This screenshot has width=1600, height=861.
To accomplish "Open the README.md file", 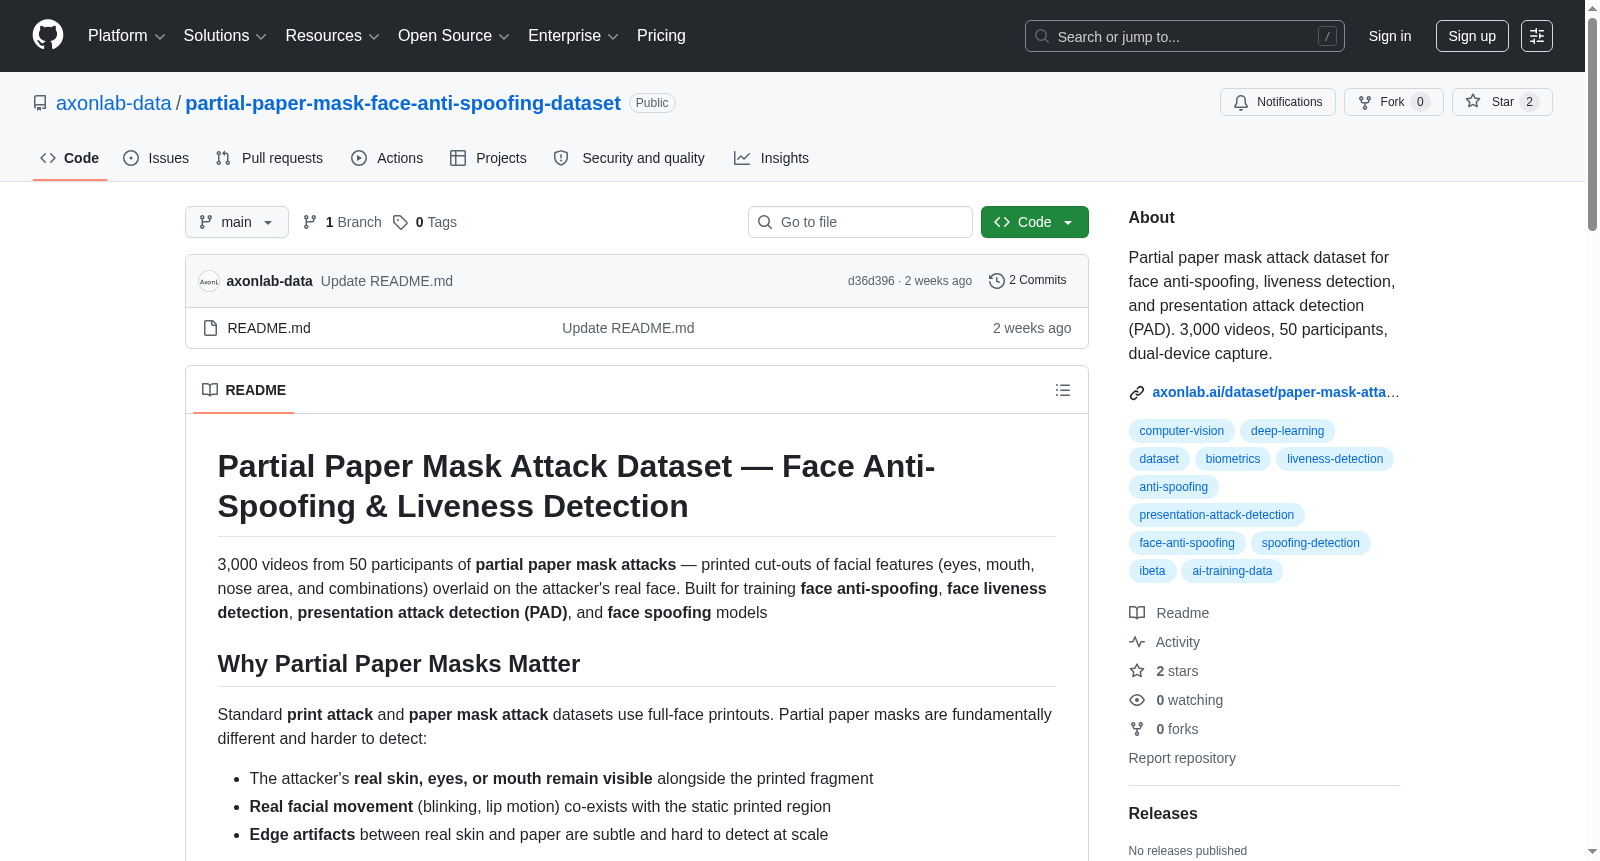I will tap(269, 328).
